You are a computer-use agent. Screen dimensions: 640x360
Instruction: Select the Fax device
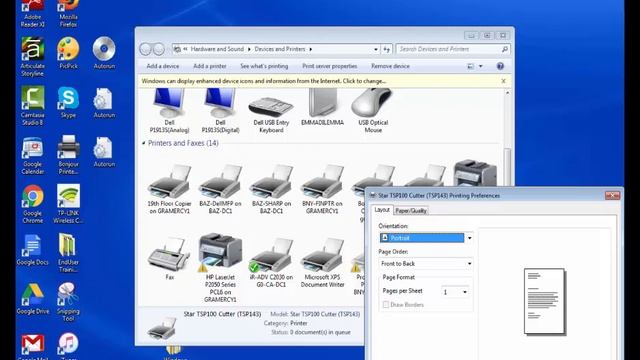(x=169, y=259)
